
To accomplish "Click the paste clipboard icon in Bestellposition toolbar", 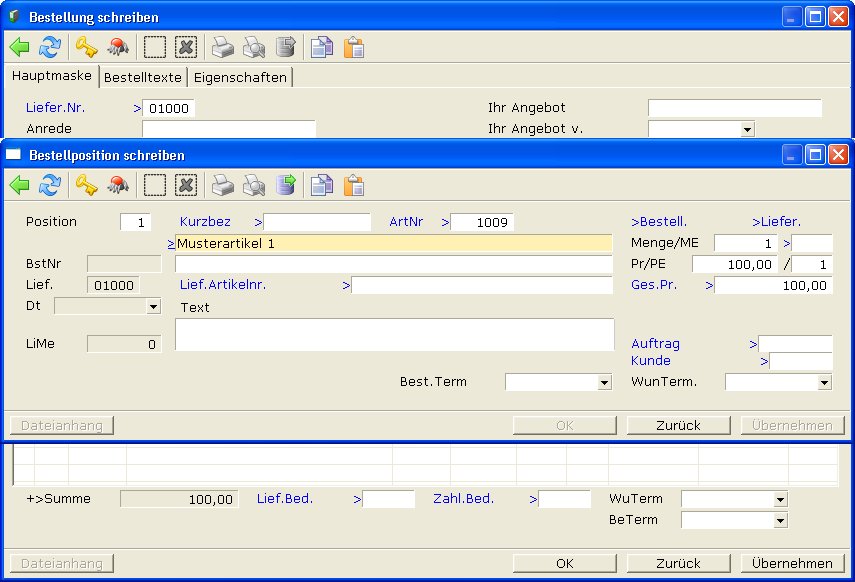I will tap(353, 185).
